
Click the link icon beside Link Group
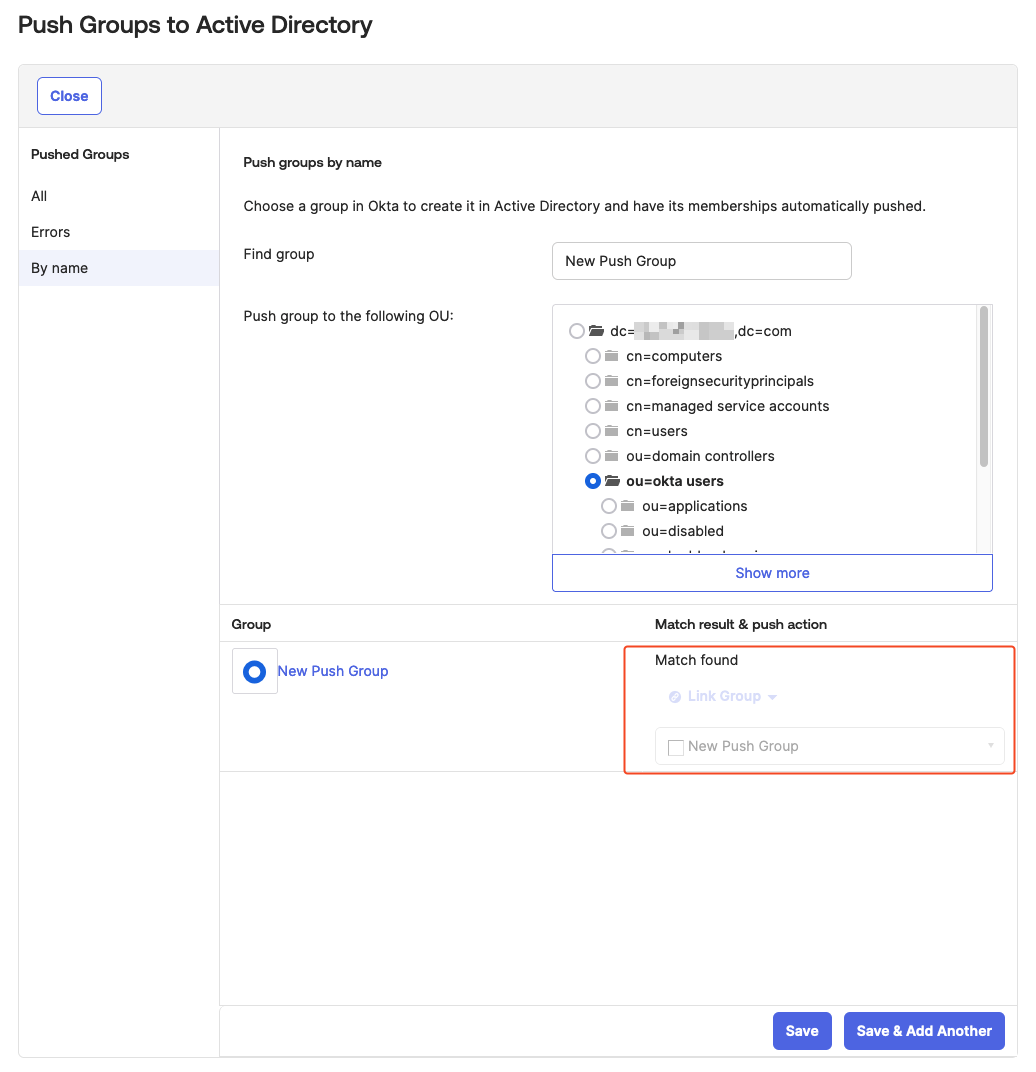click(x=675, y=697)
